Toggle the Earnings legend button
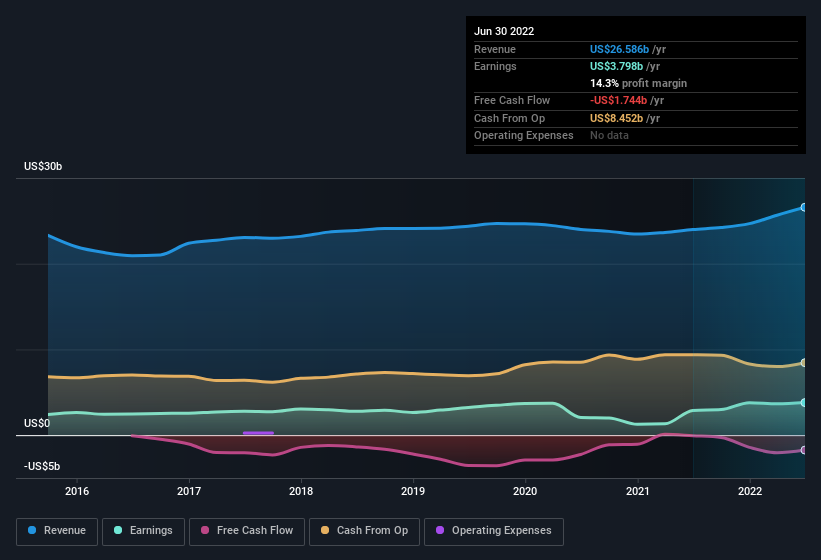Viewport: 821px width, 560px height. click(143, 531)
